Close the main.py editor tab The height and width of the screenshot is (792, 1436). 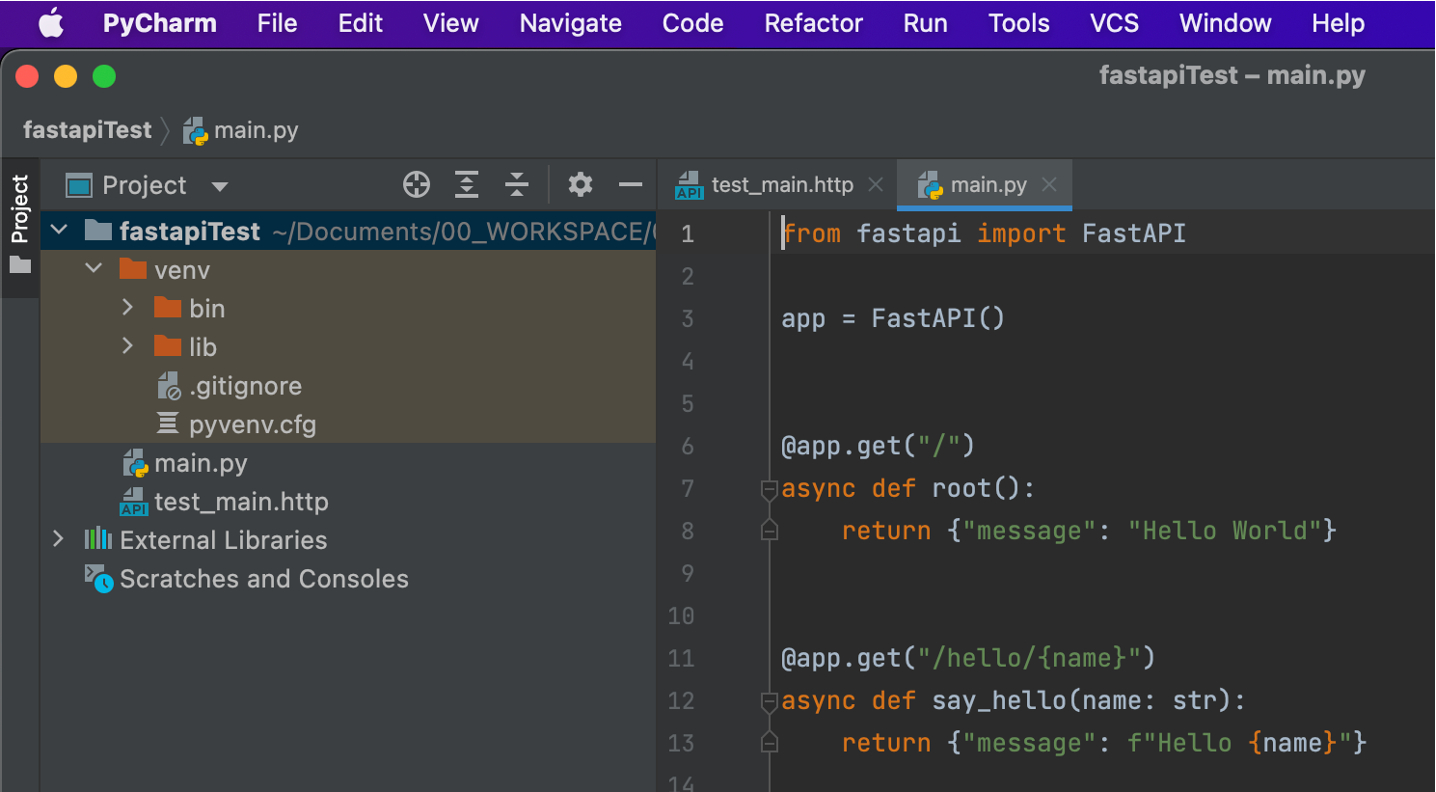tap(1049, 185)
